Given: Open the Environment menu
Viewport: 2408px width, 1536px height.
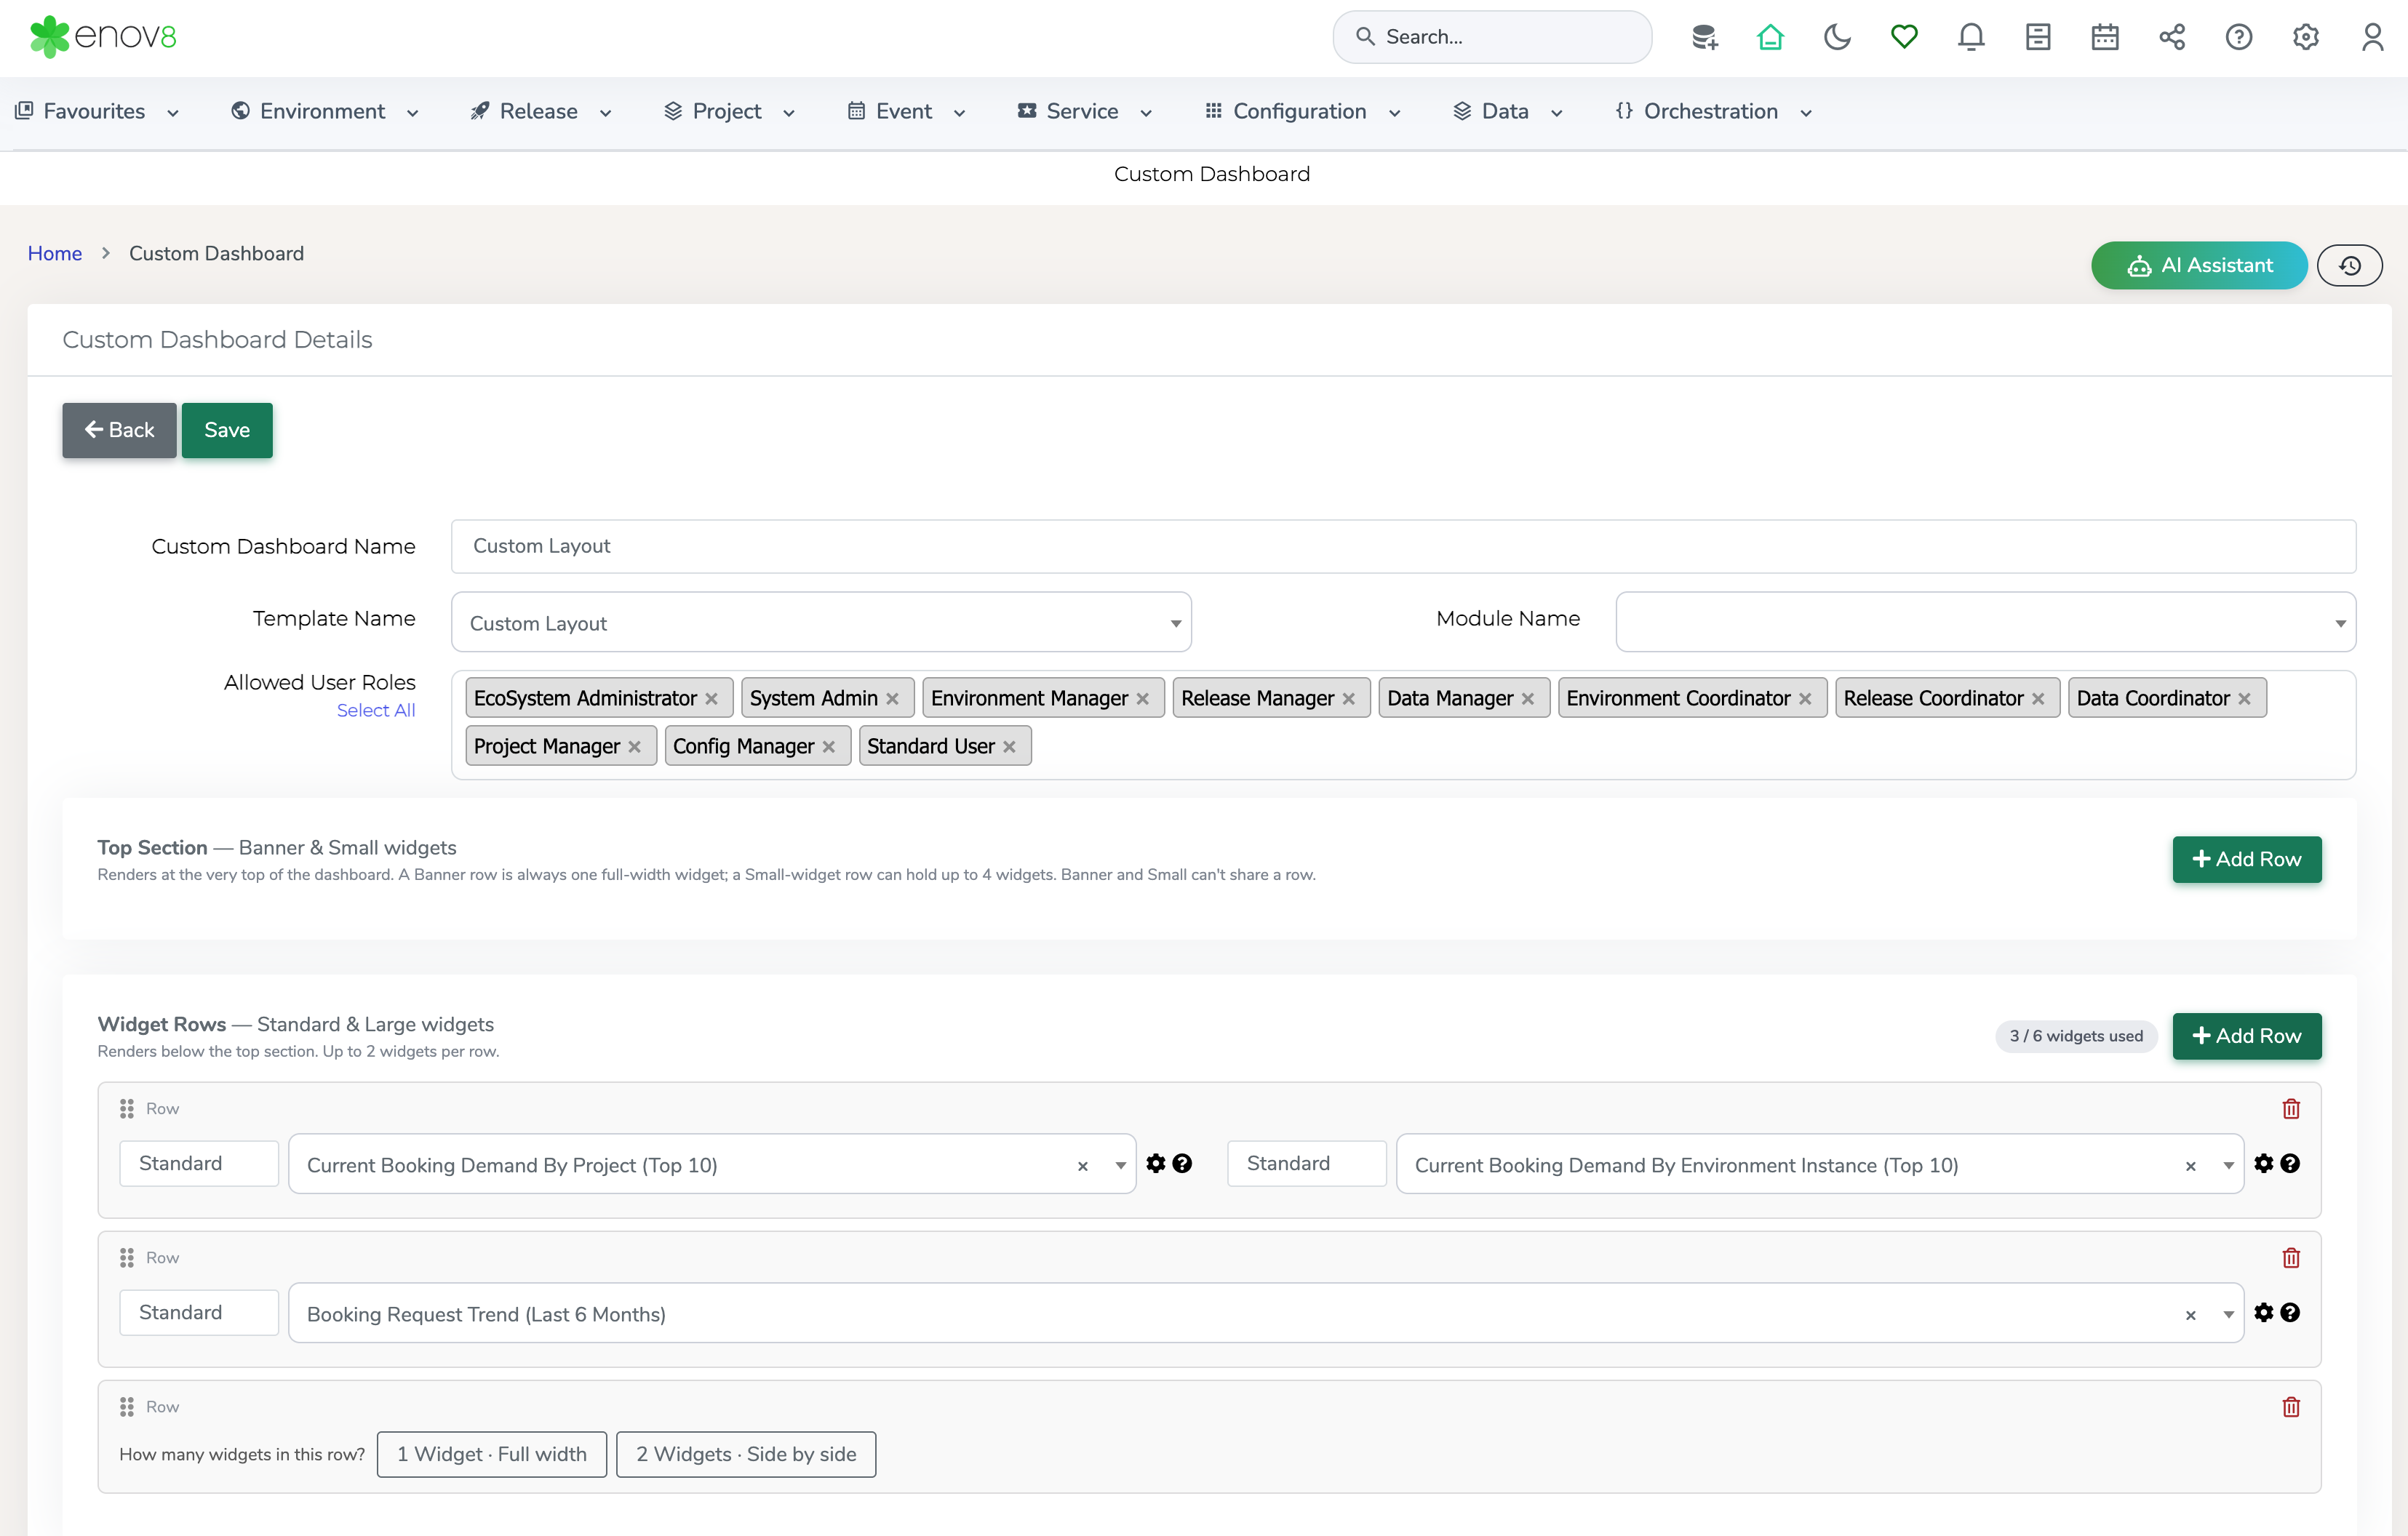Looking at the screenshot, I should (x=324, y=111).
